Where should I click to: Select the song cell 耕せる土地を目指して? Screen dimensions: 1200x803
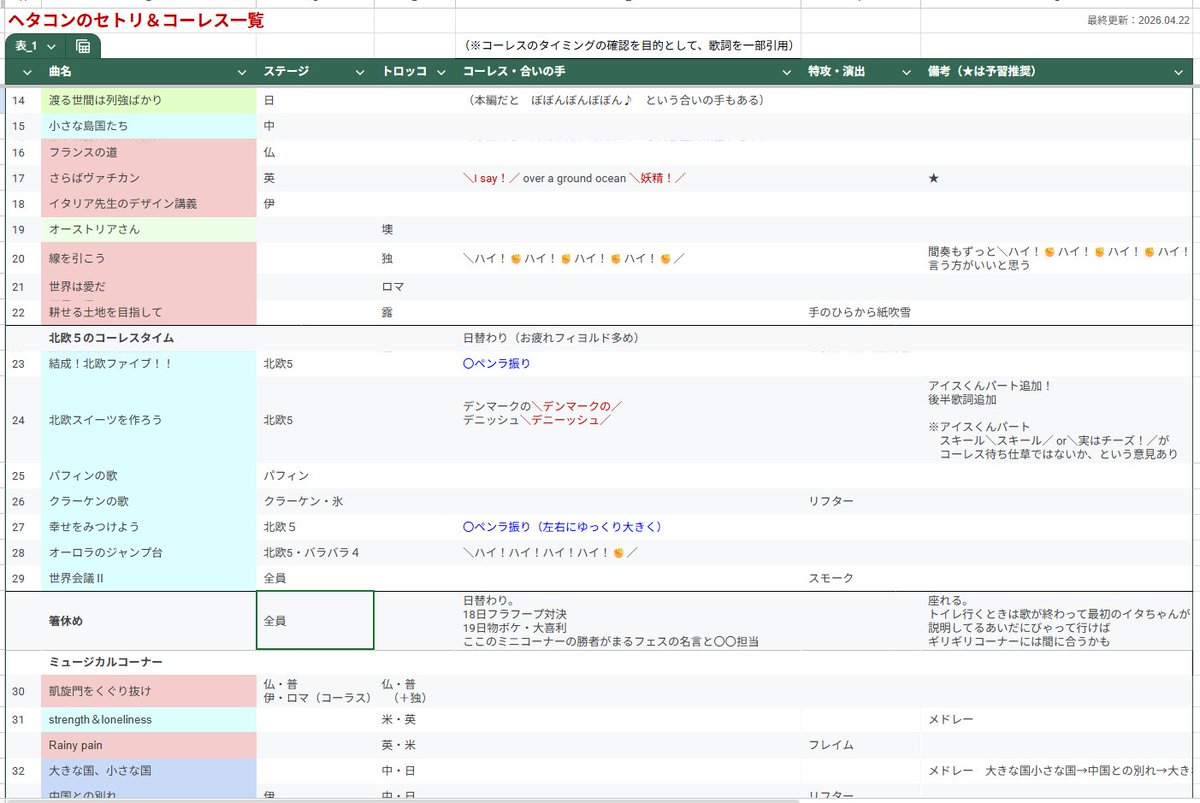coord(149,312)
